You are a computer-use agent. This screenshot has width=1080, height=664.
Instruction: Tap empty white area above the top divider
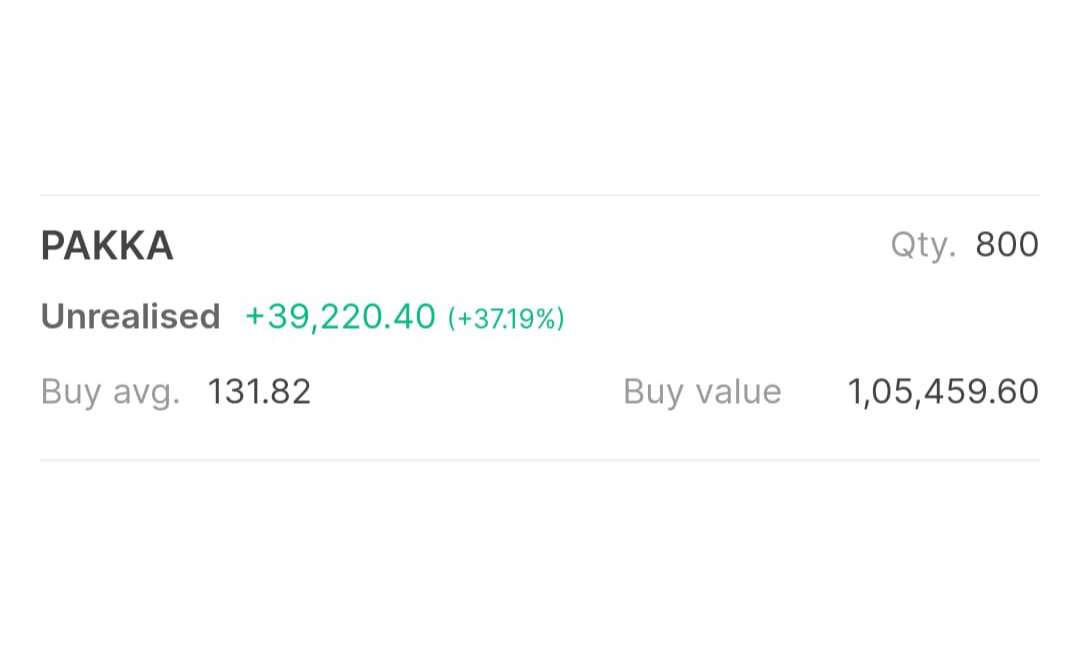(x=540, y=100)
